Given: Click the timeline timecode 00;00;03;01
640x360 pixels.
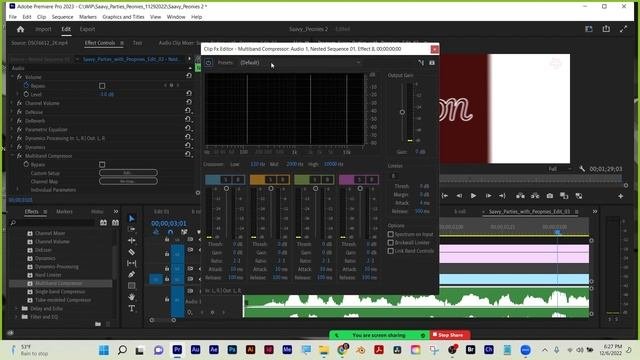Looking at the screenshot, I should [169, 223].
